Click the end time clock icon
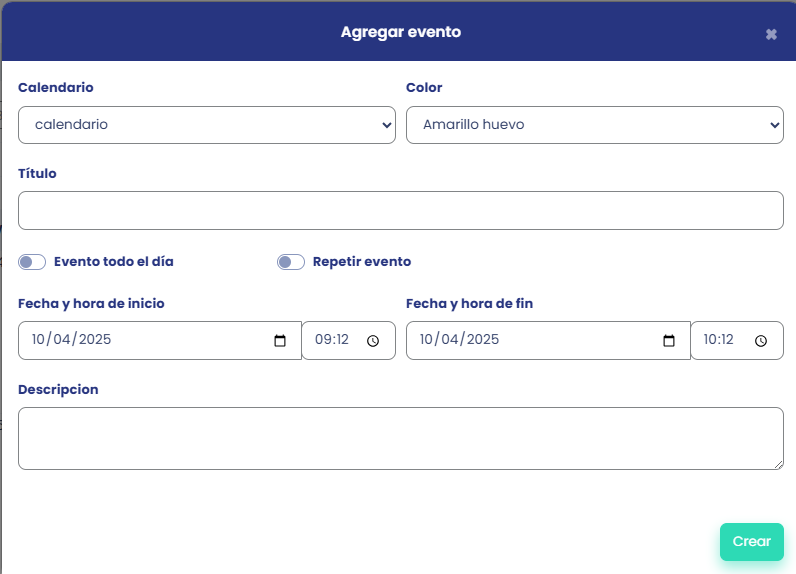 (x=761, y=340)
